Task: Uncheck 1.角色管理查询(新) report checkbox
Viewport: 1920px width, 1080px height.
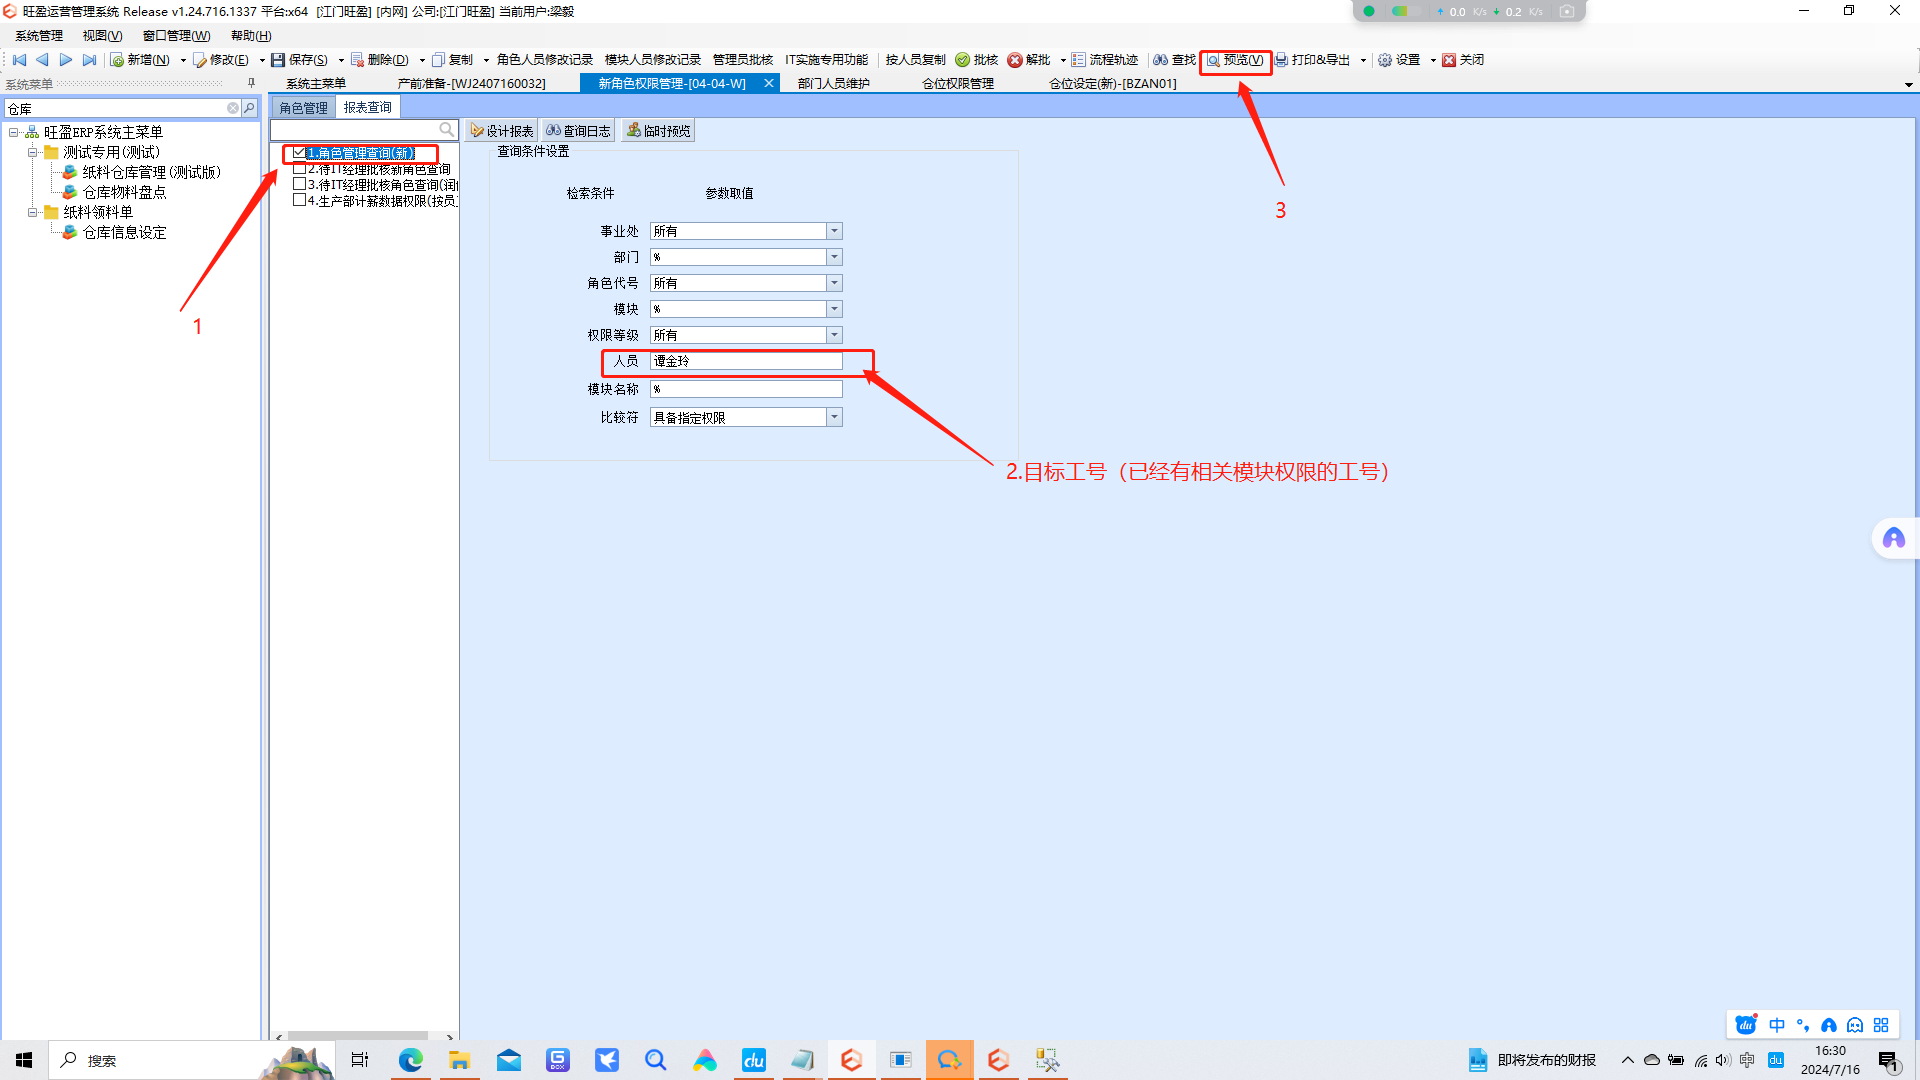Action: point(299,153)
